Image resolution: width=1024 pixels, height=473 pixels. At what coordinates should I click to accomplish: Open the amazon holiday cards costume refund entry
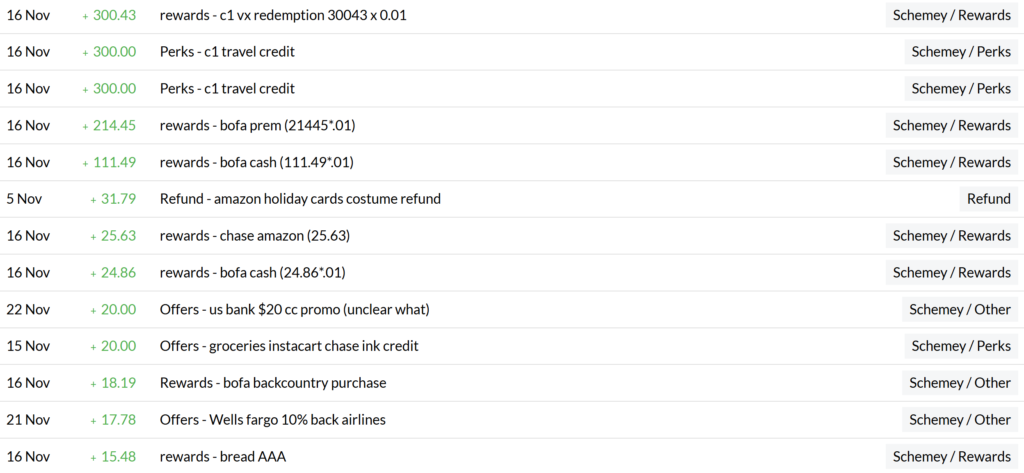(x=300, y=199)
